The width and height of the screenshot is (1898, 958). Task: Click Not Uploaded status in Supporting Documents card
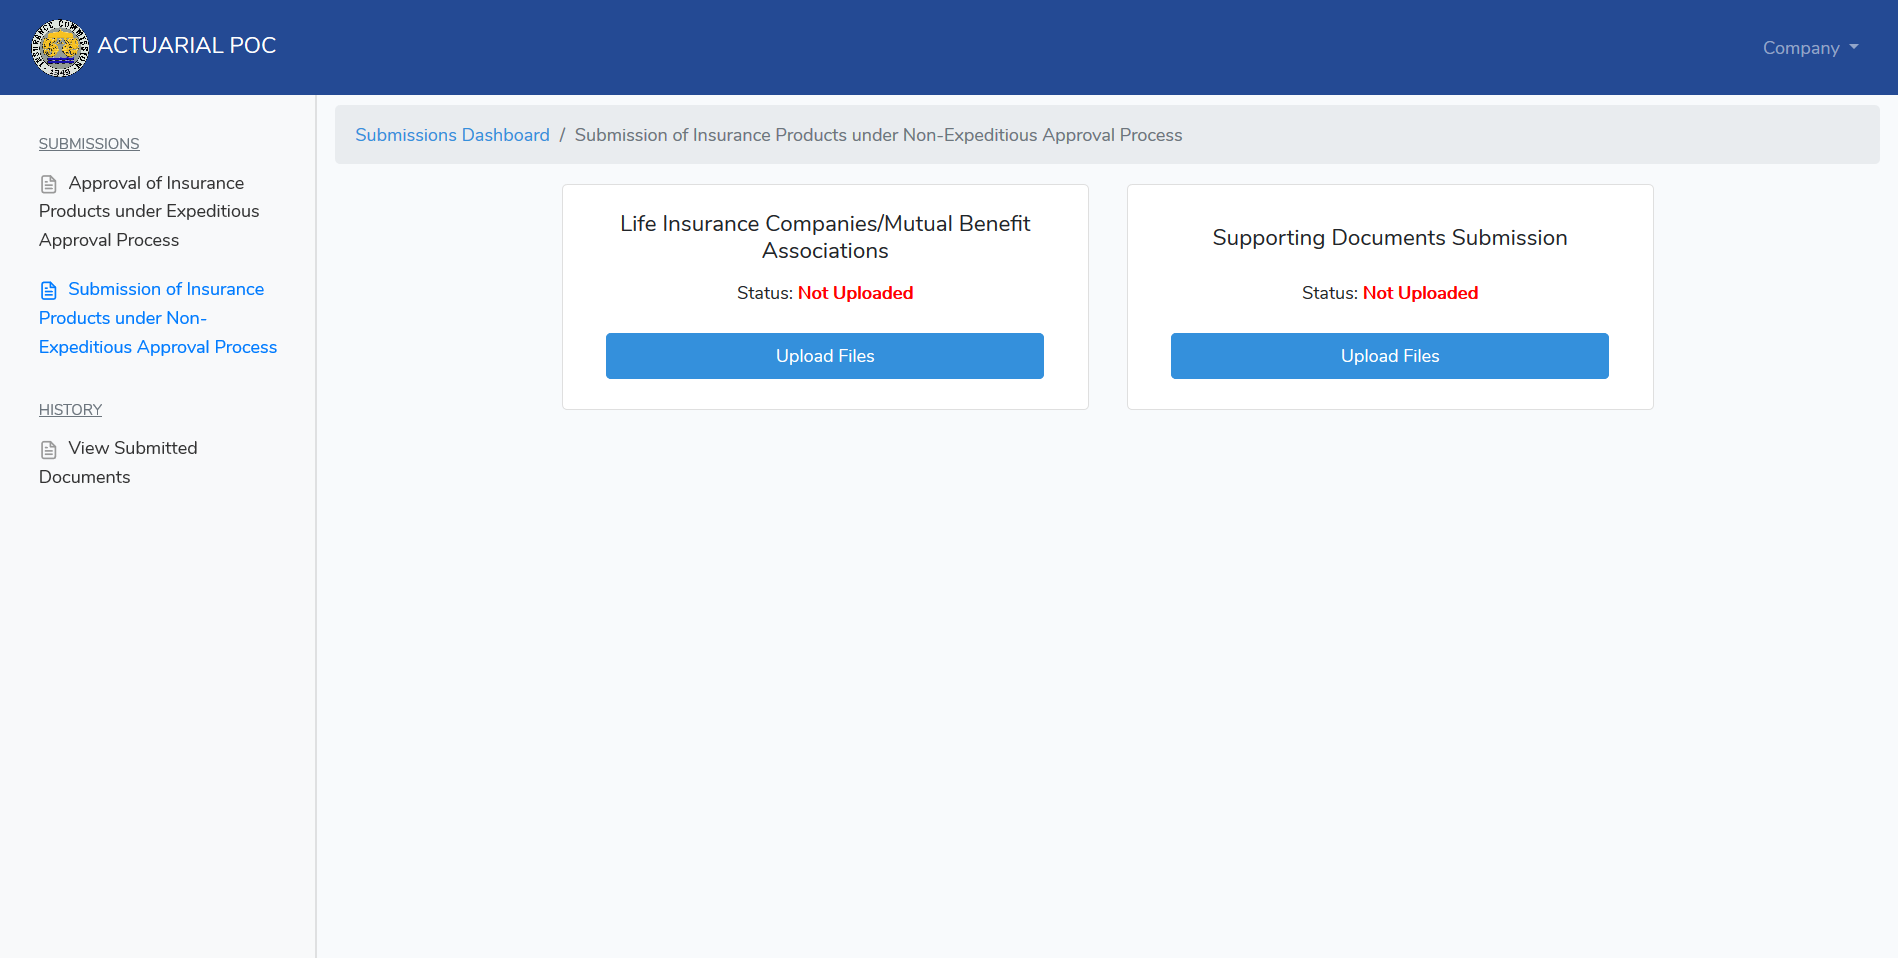pyautogui.click(x=1420, y=293)
